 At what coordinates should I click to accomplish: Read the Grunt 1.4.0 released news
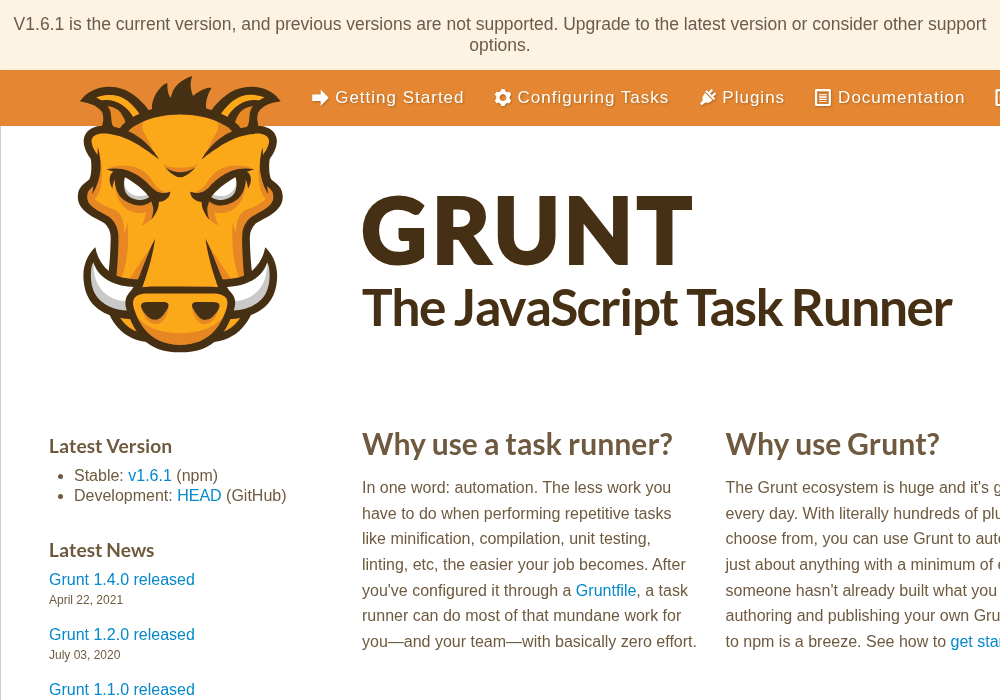[122, 580]
